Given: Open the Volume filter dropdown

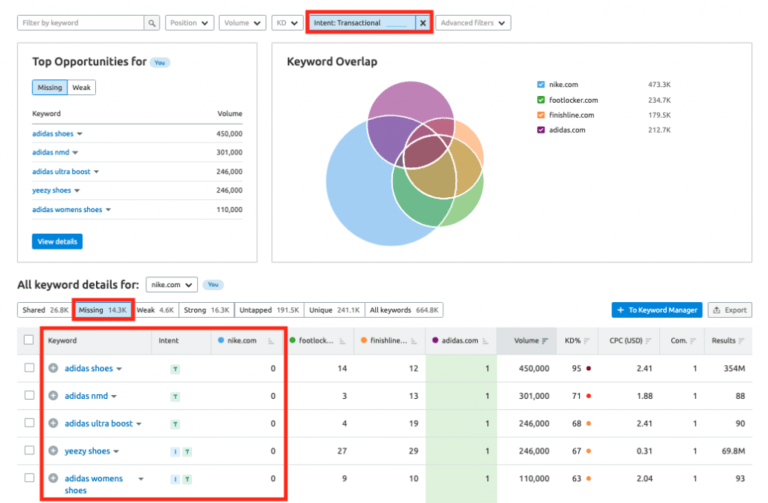Looking at the screenshot, I should (x=242, y=23).
